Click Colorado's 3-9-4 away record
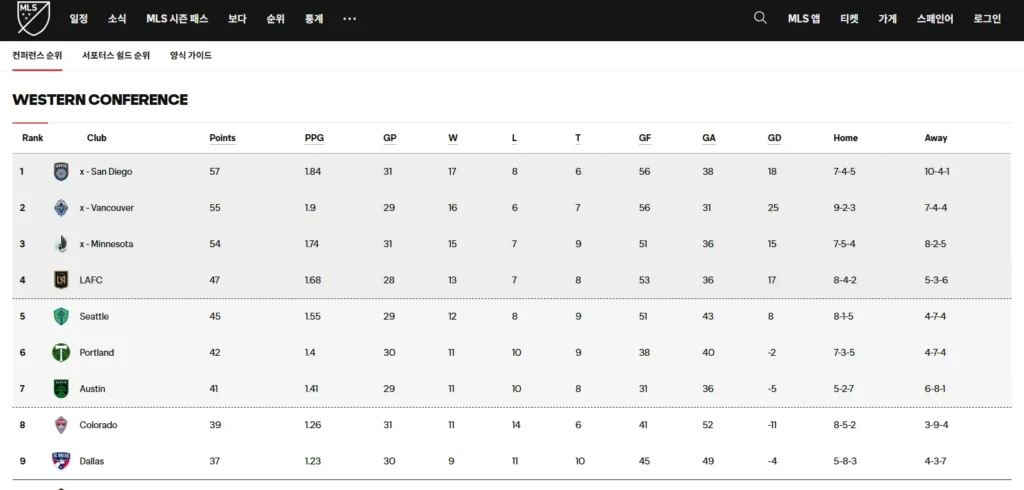Viewport: 1024px width, 490px height. tap(936, 425)
